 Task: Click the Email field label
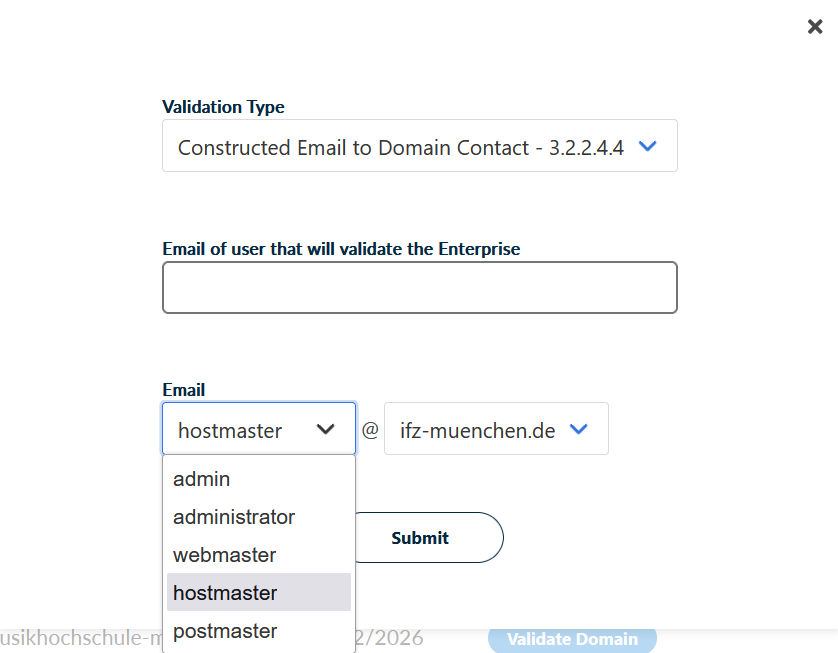[183, 390]
